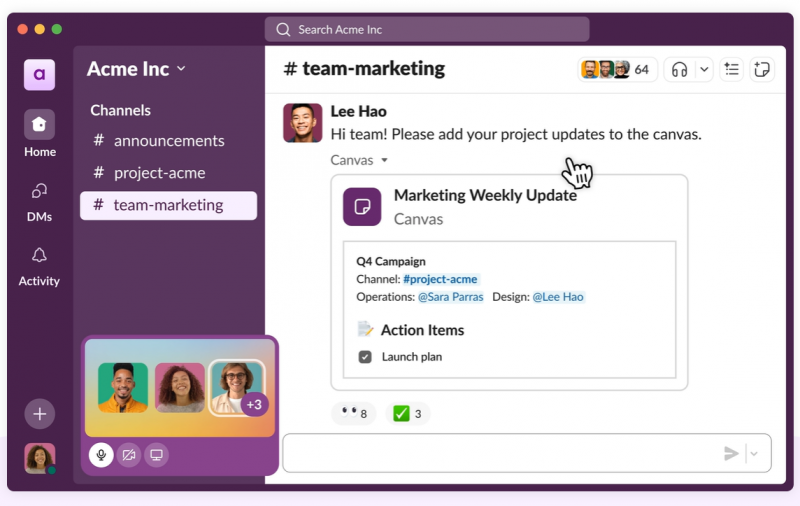The height and width of the screenshot is (506, 800).
Task: Select the team-marketing channel in sidebar
Action: [168, 205]
